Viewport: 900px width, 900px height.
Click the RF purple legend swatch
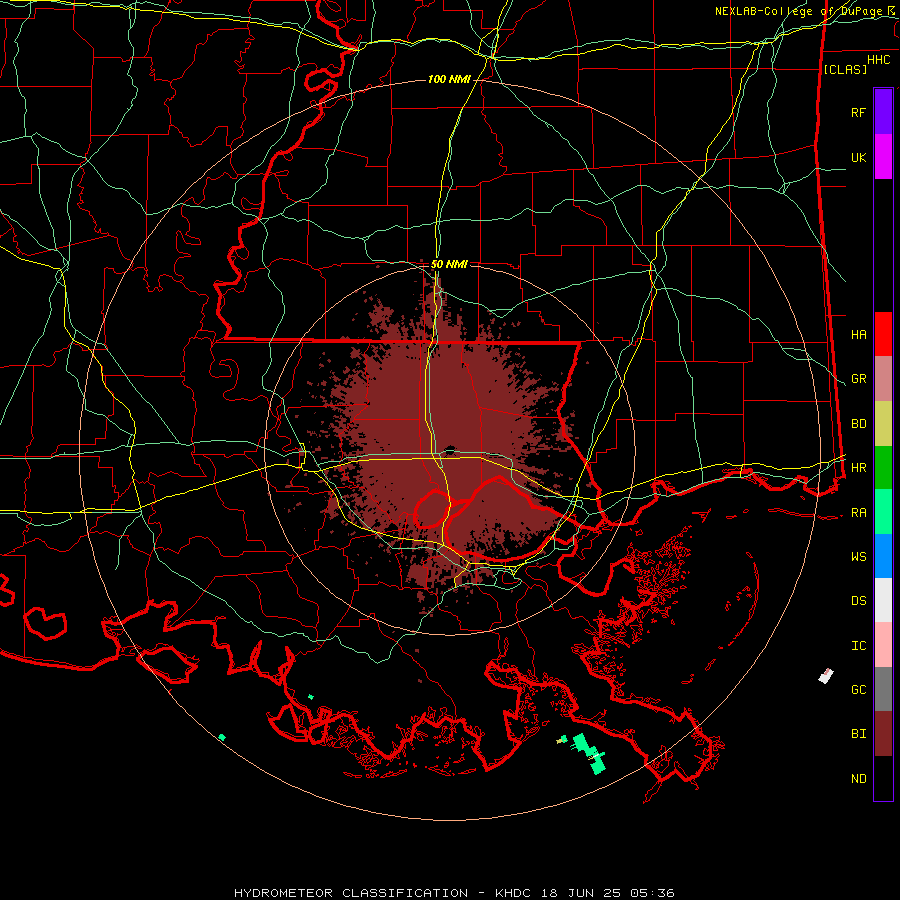coord(883,112)
